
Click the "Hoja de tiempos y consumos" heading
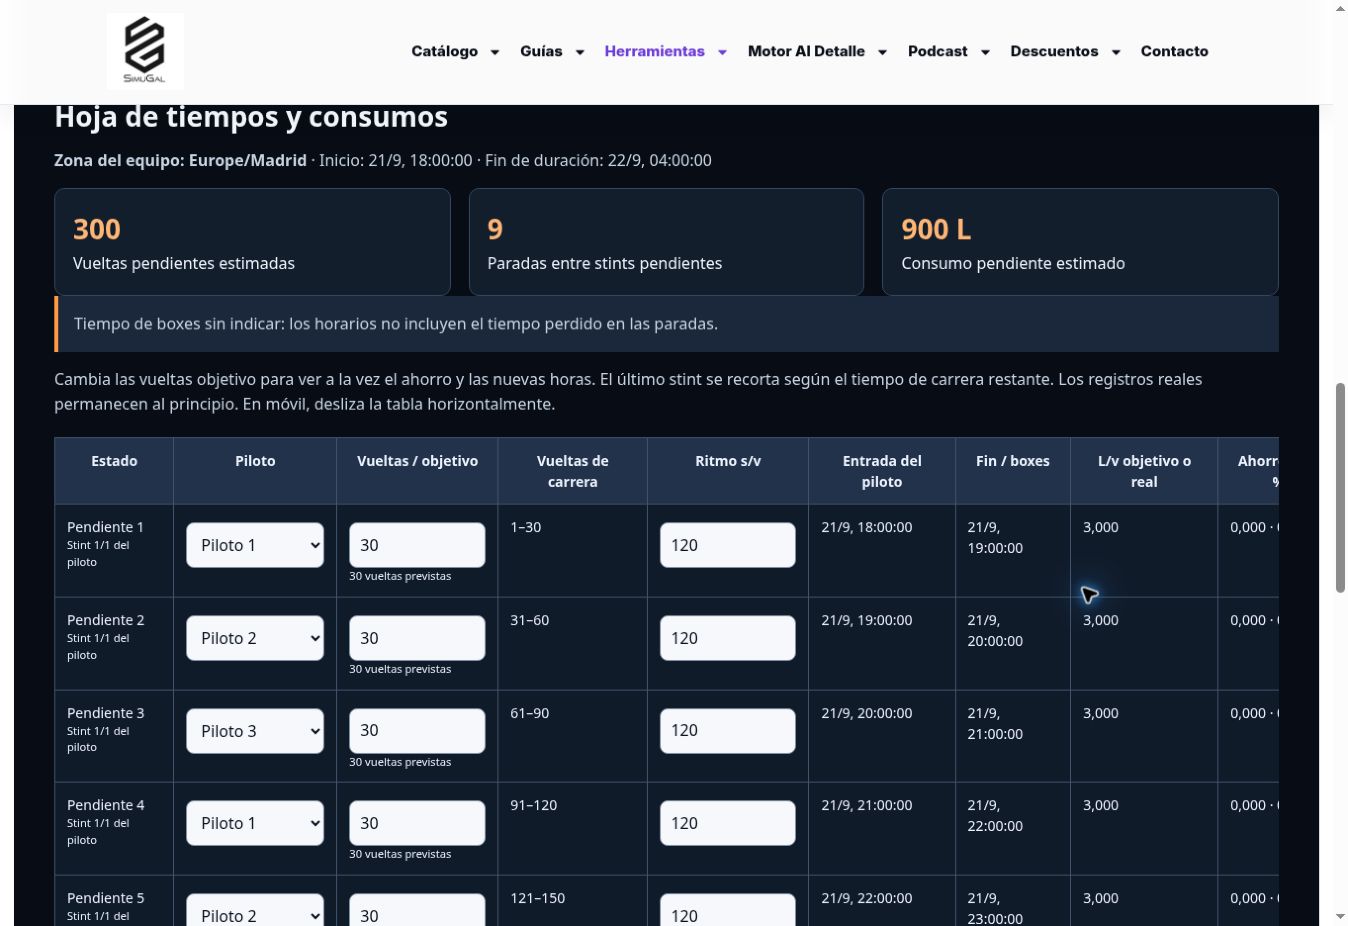pyautogui.click(x=251, y=117)
